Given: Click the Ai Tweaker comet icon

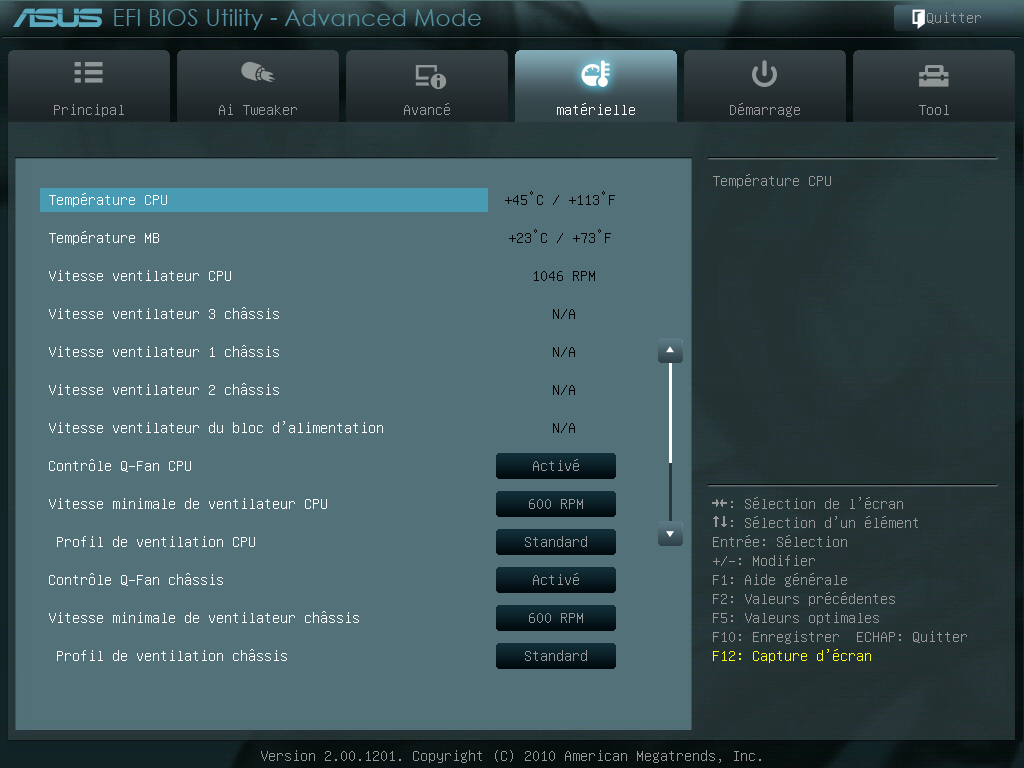Looking at the screenshot, I should click(x=257, y=73).
